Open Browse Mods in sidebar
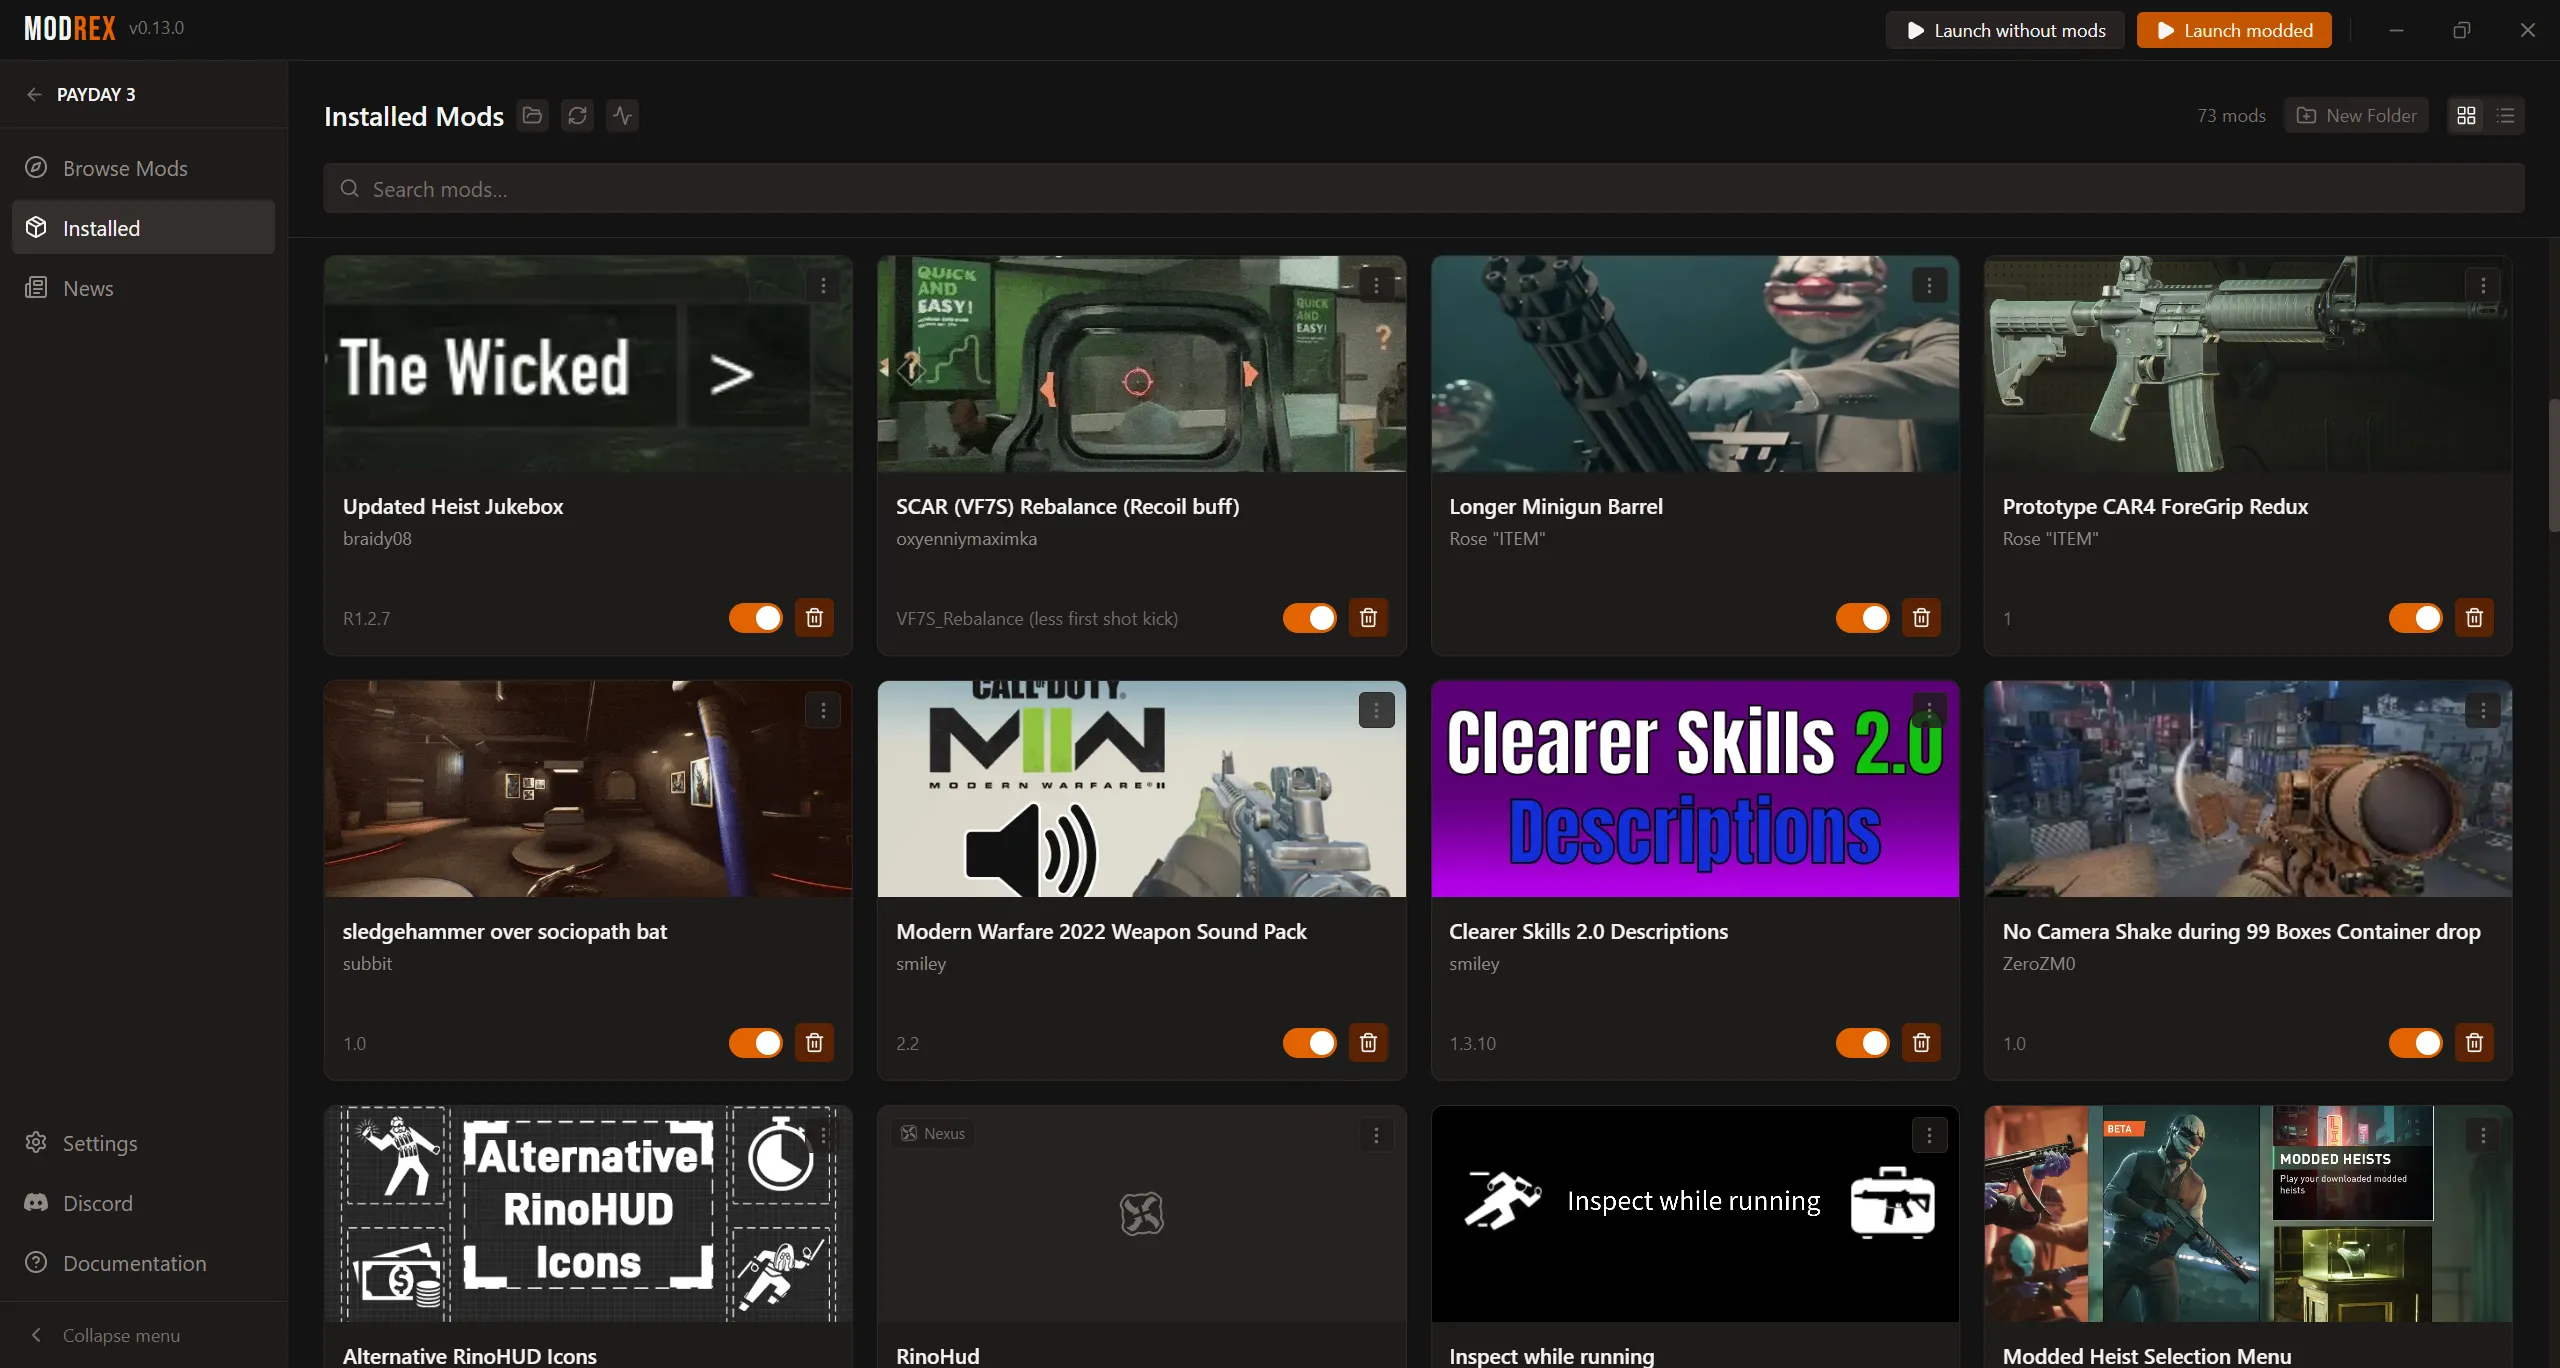This screenshot has width=2560, height=1368. [x=143, y=168]
